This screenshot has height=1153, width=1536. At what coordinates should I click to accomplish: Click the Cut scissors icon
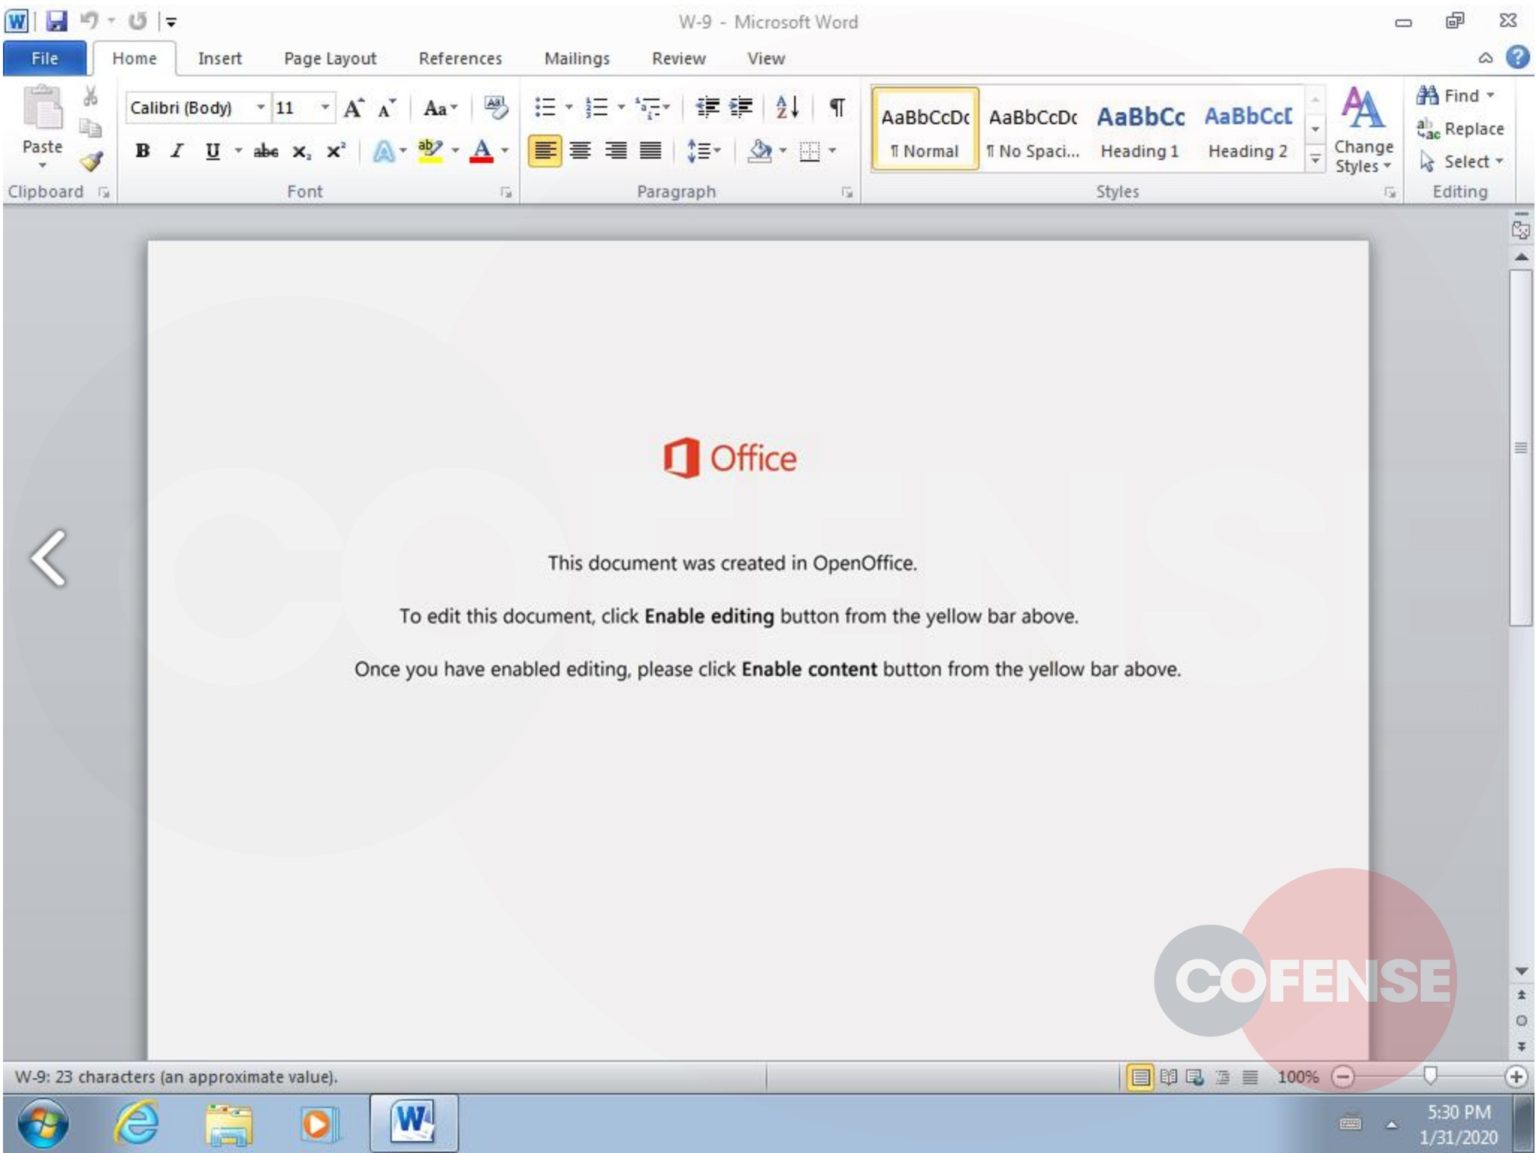[90, 96]
